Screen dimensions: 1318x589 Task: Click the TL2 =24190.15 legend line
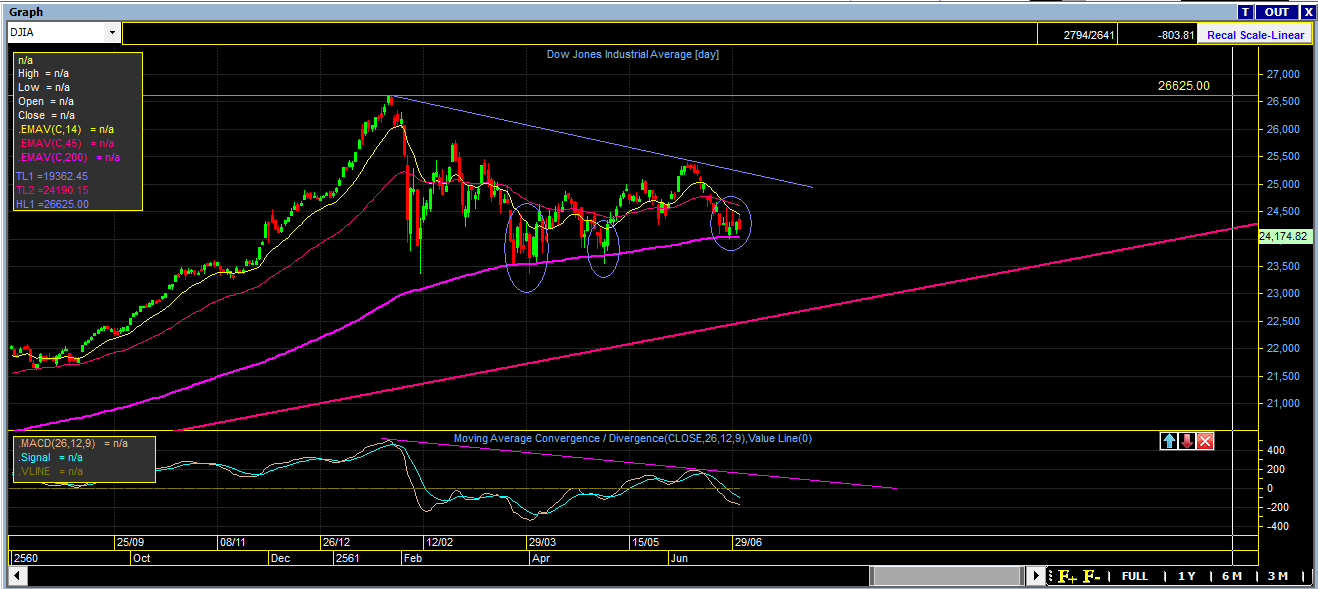coord(52,190)
